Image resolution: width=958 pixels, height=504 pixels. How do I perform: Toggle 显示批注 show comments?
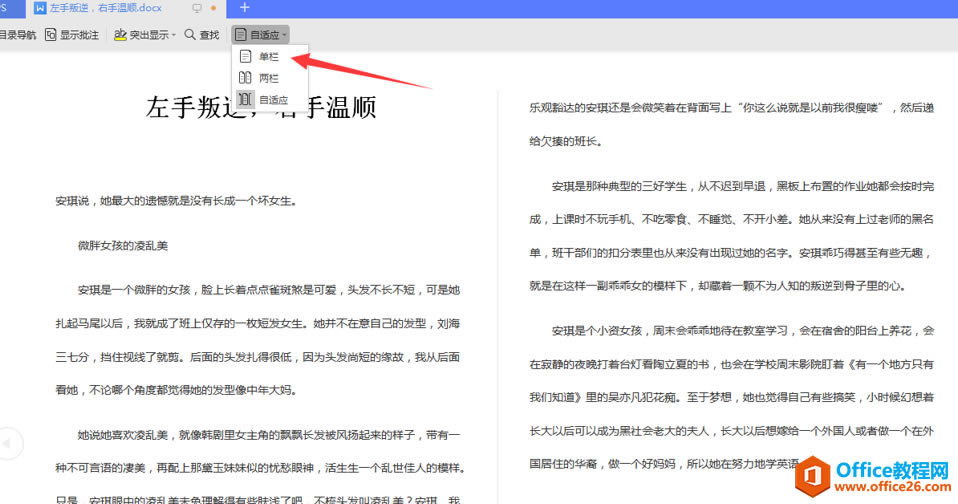(72, 35)
